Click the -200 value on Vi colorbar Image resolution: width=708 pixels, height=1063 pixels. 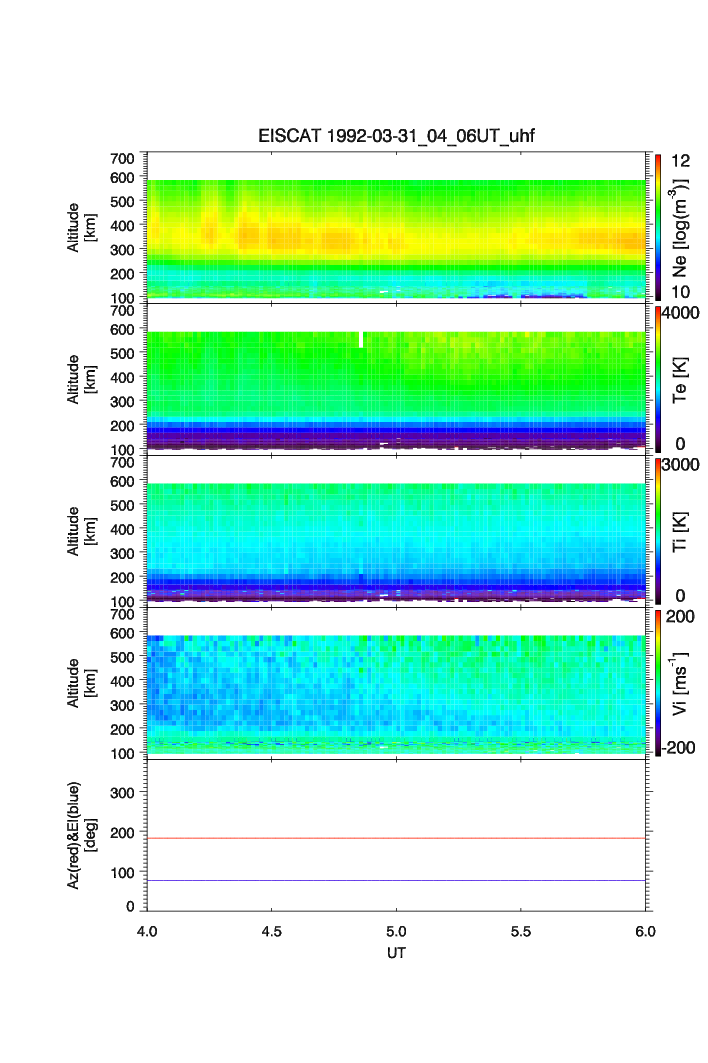point(679,748)
